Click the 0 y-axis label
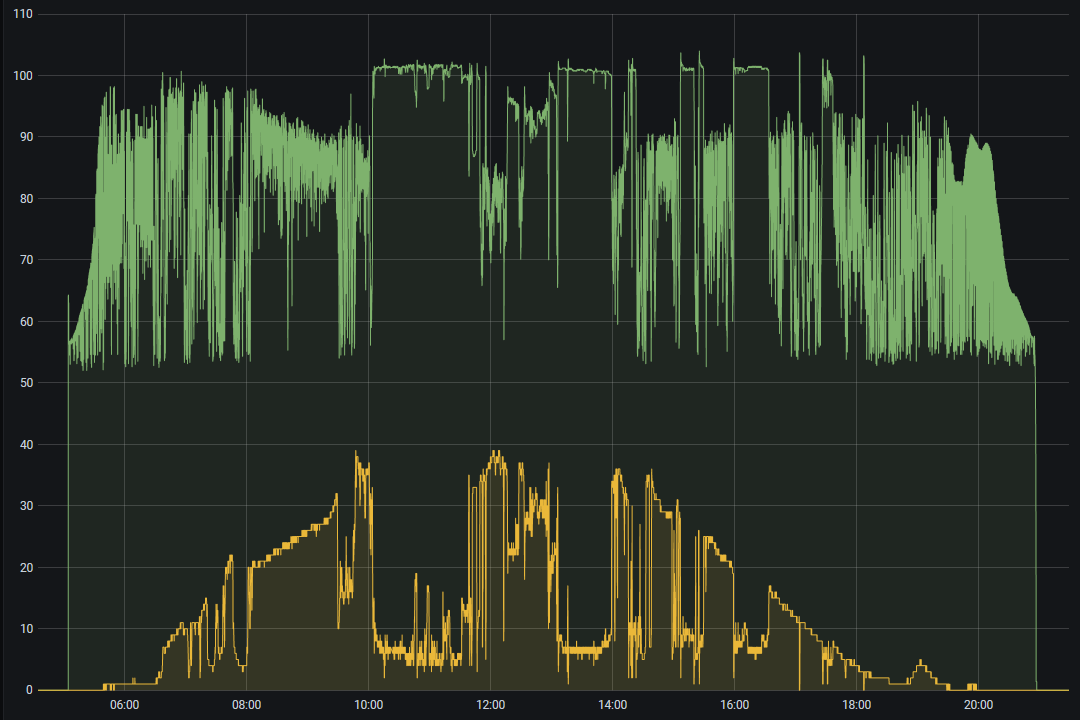The image size is (1080, 720). click(x=29, y=690)
